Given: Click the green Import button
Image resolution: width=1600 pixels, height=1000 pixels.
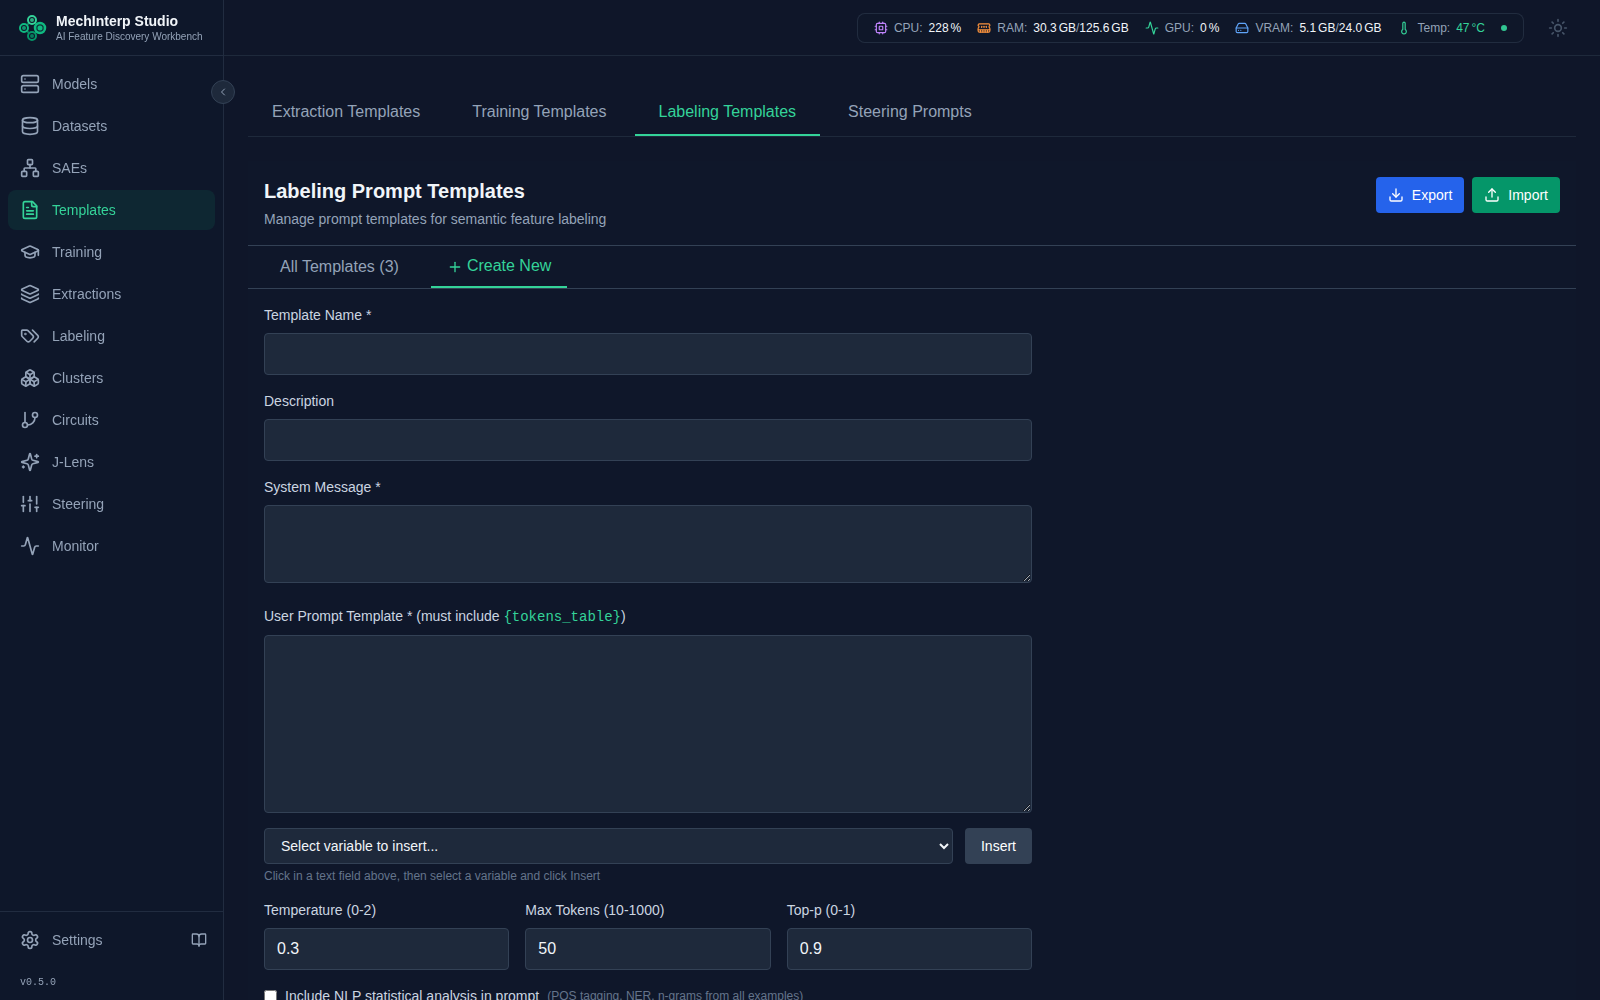Looking at the screenshot, I should coord(1516,195).
